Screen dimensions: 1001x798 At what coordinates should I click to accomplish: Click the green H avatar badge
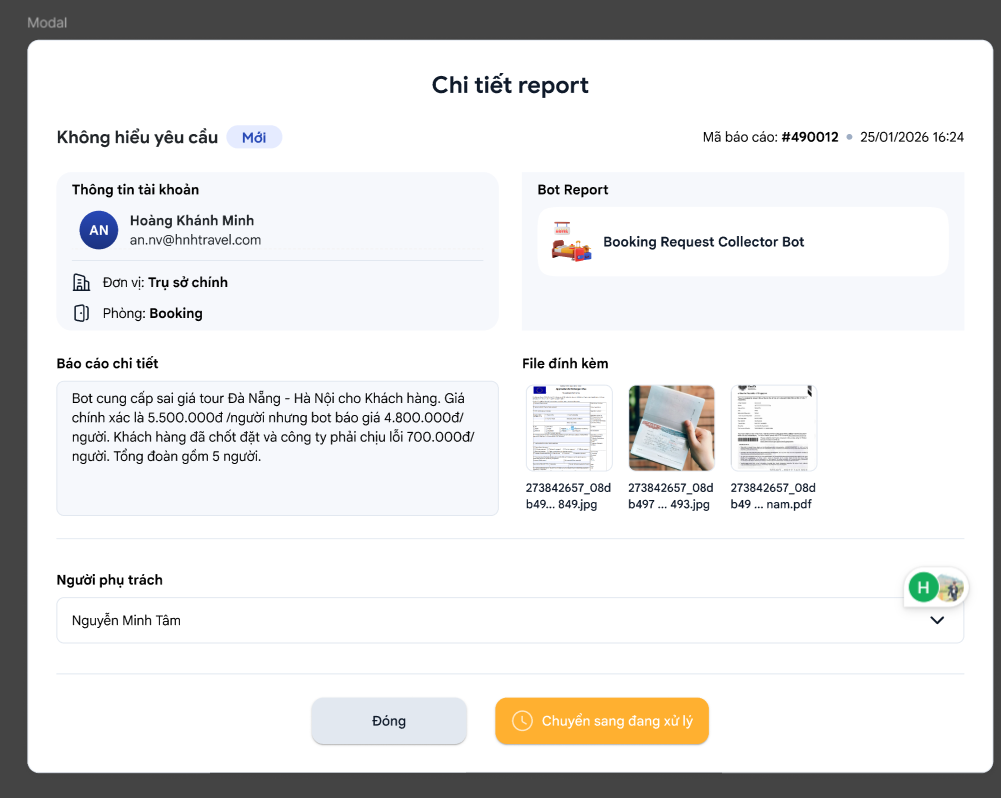point(924,588)
